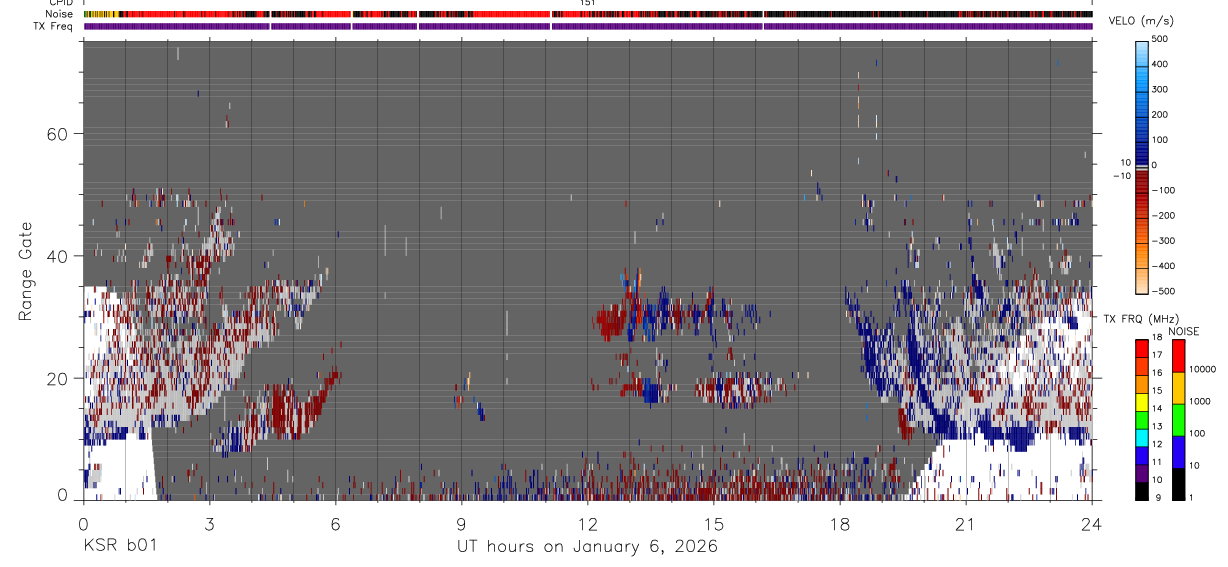
Task: Click the cyan 12-13 MHz swatch in the TX FRQ legend
Action: [x=1142, y=438]
